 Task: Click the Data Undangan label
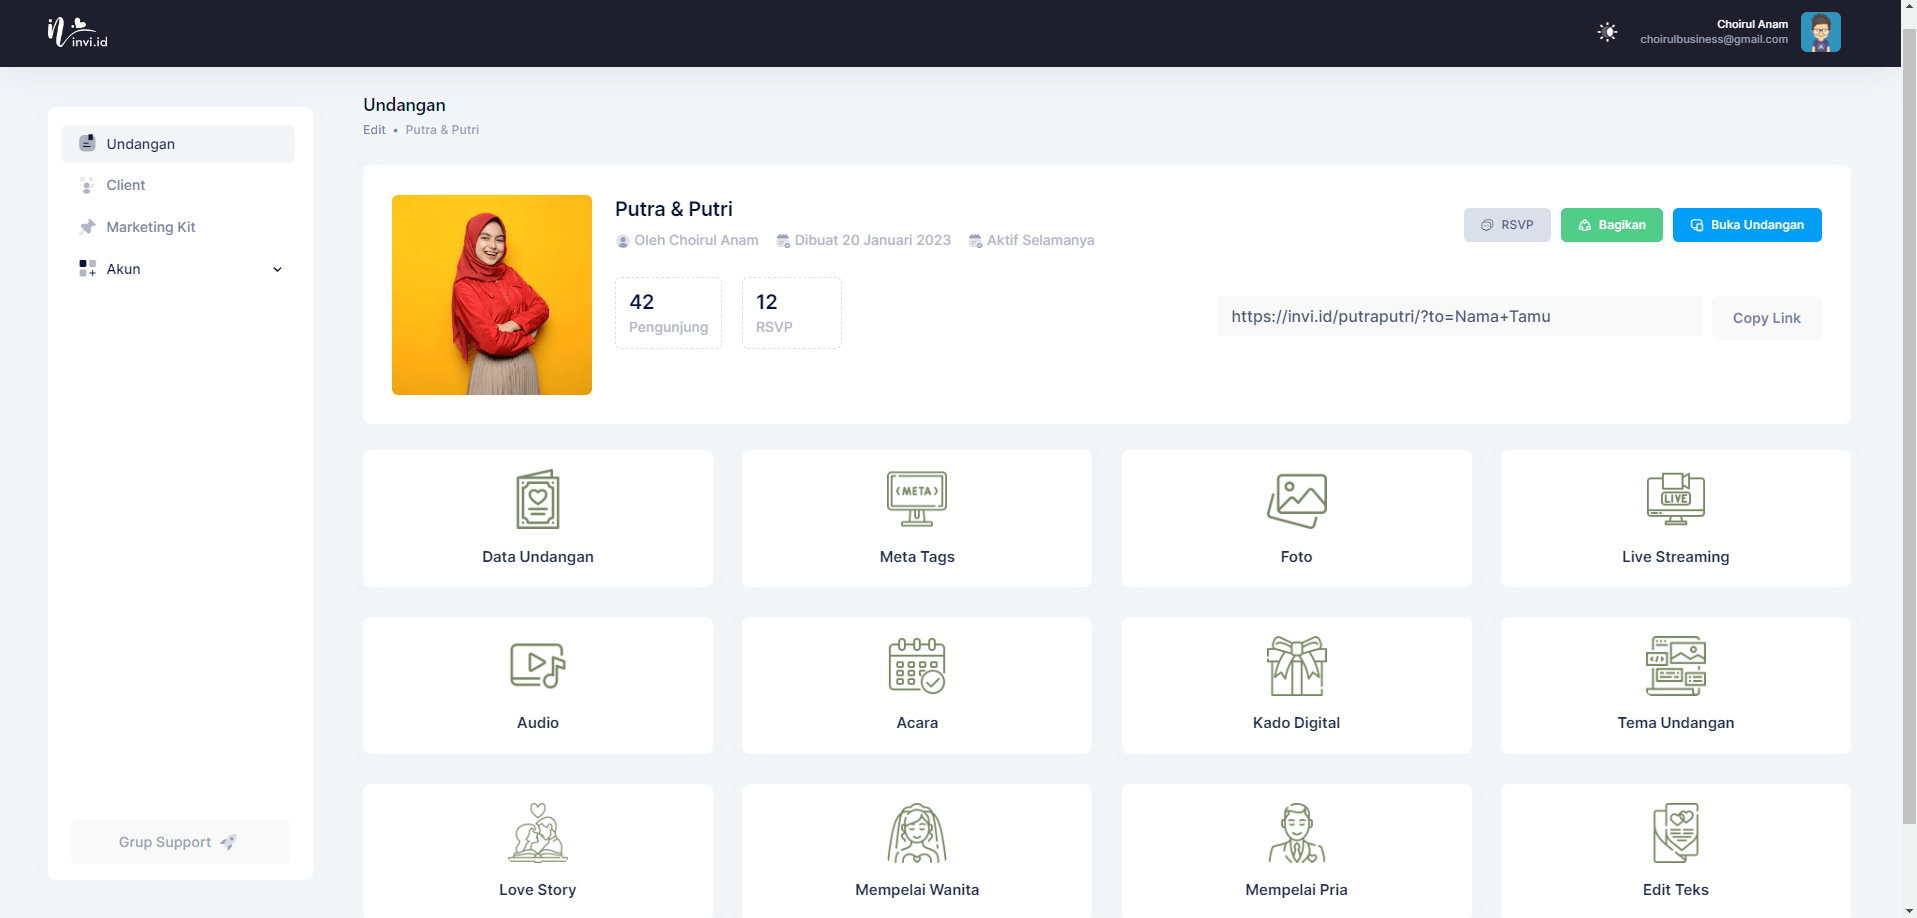pos(538,557)
